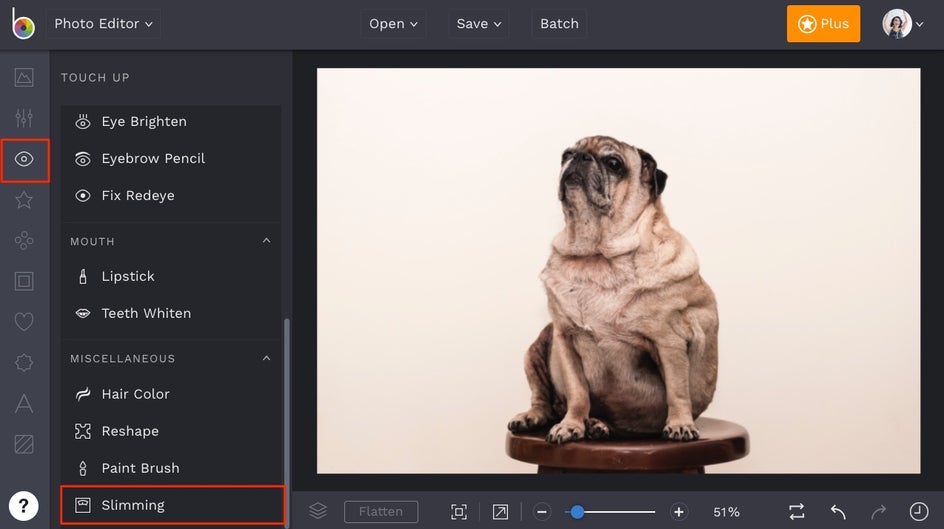Open the history clock icon
944x529 pixels.
[919, 512]
